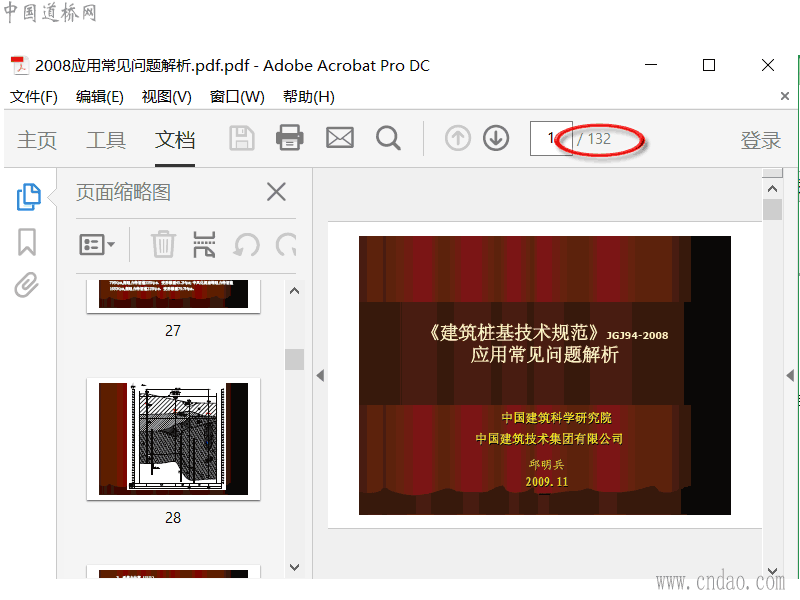Click the displayed PDF title page
This screenshot has height=600, width=800.
click(x=545, y=376)
